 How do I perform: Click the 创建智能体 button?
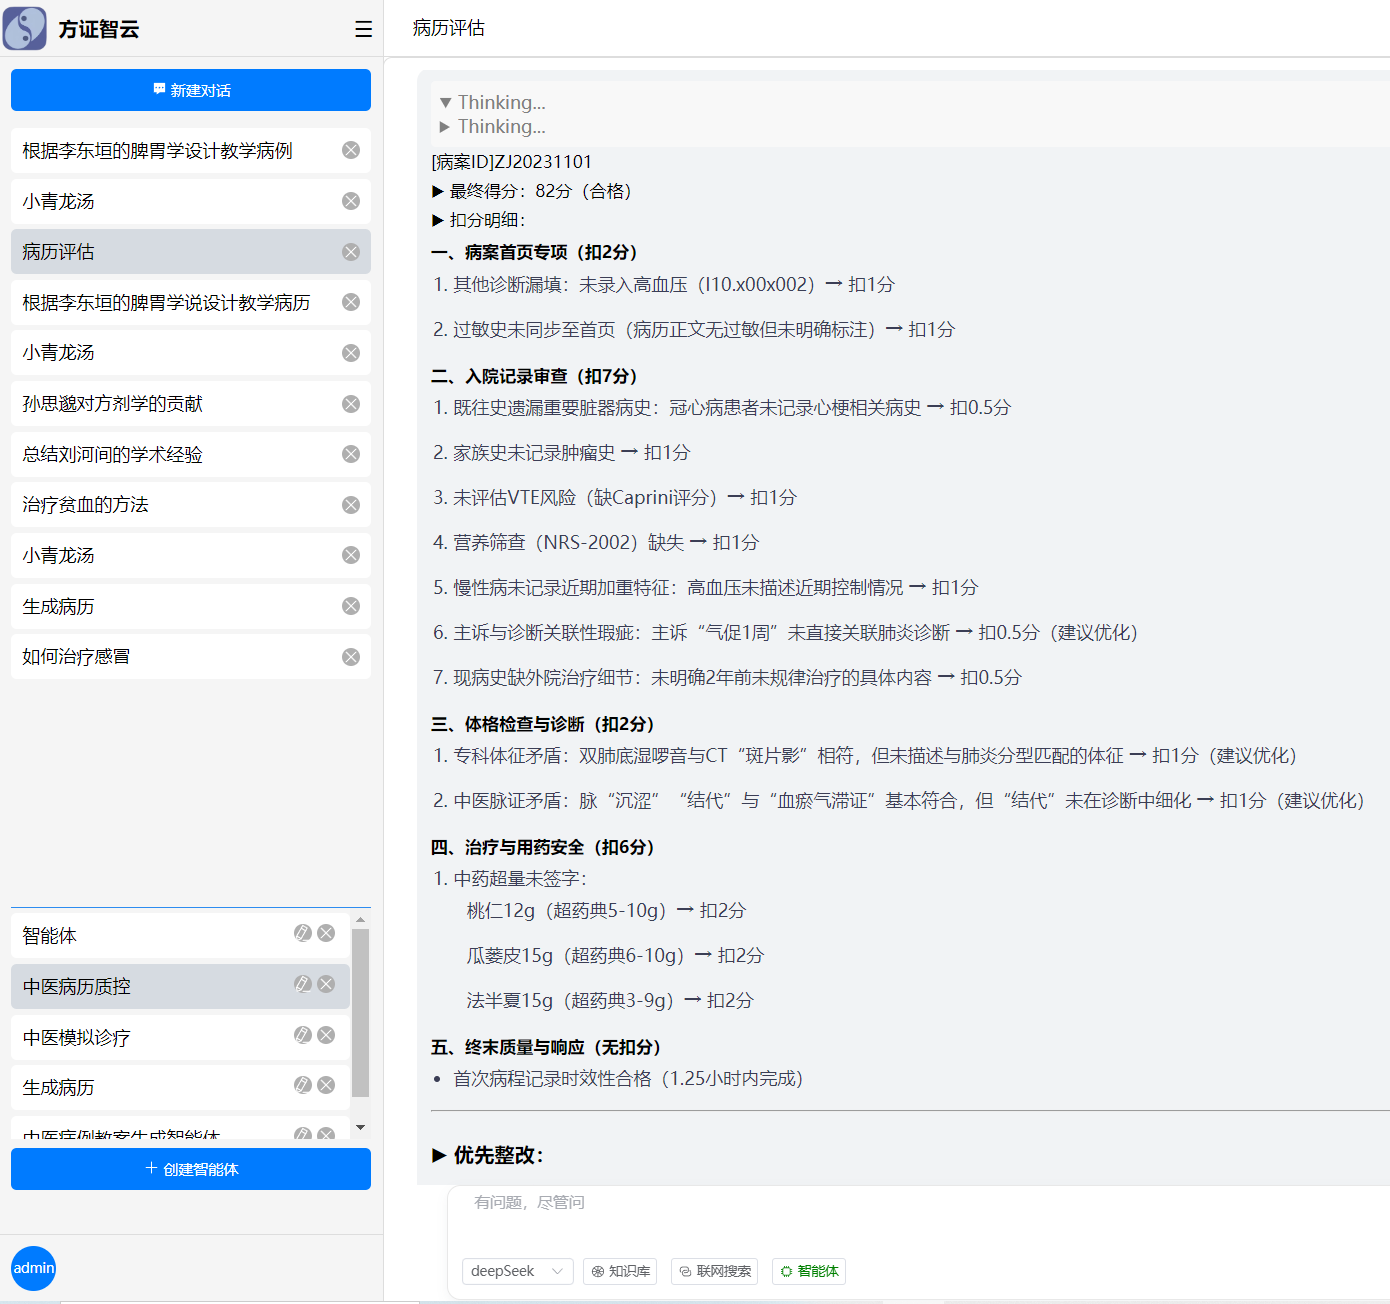(191, 1169)
